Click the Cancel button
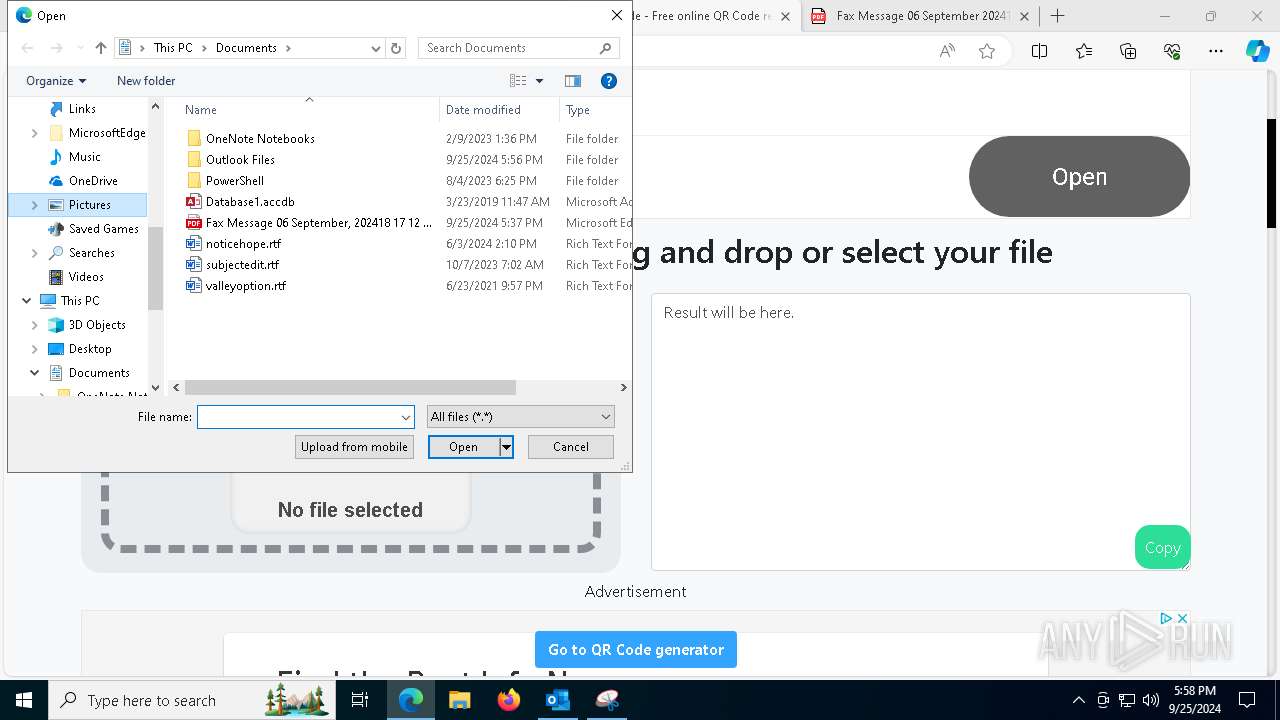The width and height of the screenshot is (1280, 720). tap(571, 447)
